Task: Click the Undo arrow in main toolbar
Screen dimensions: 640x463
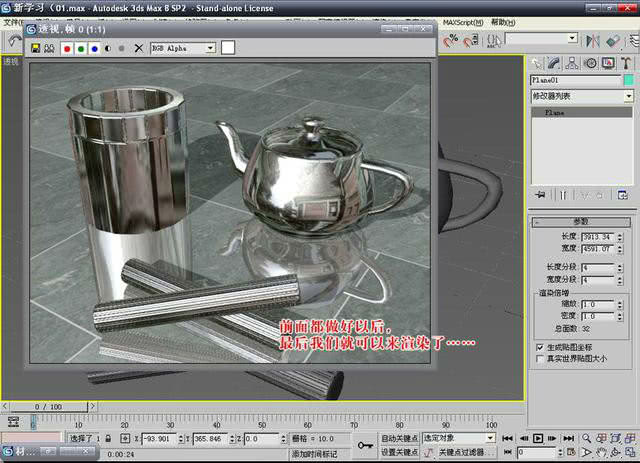Action: tap(14, 40)
